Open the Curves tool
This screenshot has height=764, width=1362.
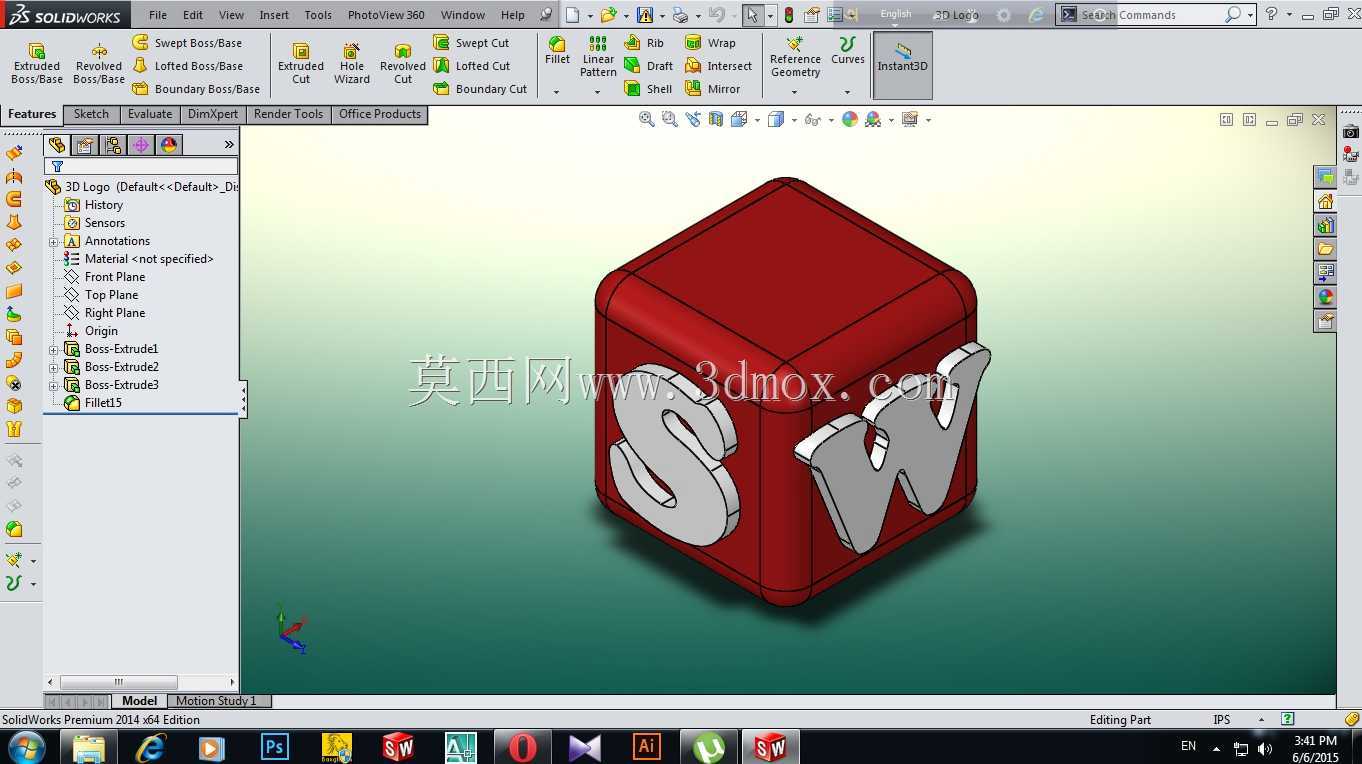click(x=847, y=51)
